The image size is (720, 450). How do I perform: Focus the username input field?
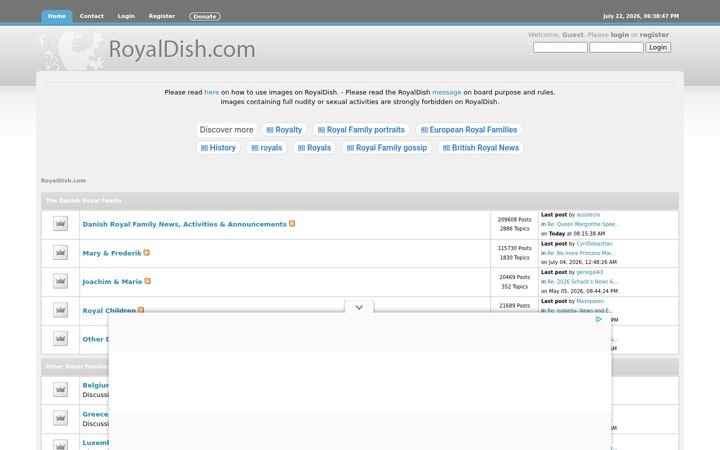pyautogui.click(x=560, y=47)
